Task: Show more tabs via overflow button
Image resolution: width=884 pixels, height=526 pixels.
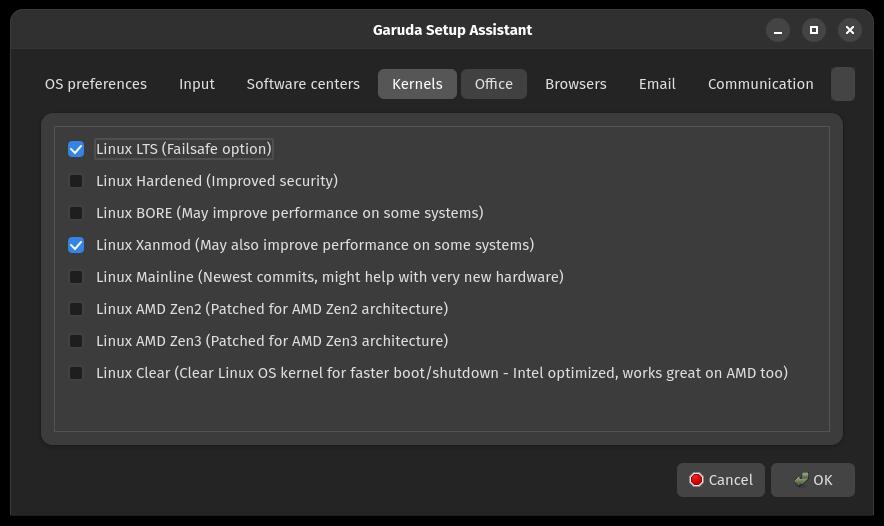Action: [x=843, y=84]
